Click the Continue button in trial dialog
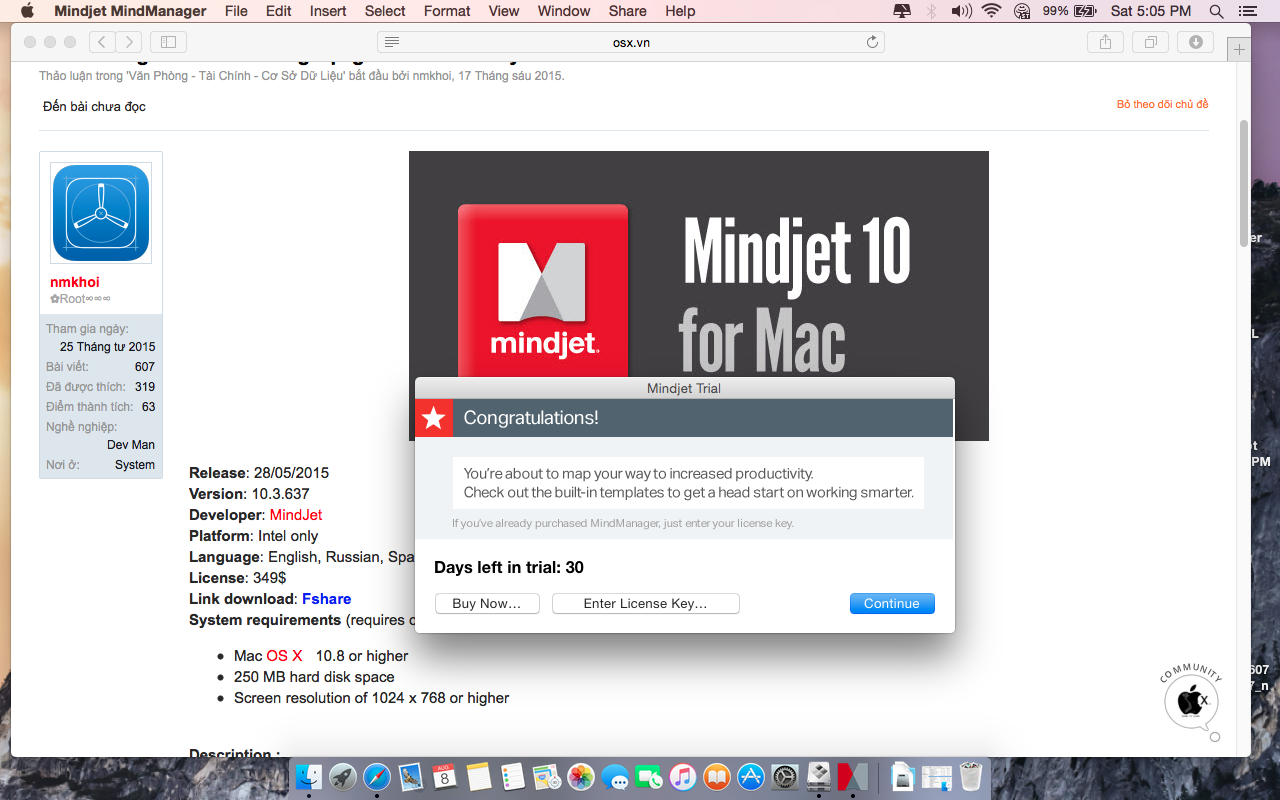1280x800 pixels. coord(892,603)
